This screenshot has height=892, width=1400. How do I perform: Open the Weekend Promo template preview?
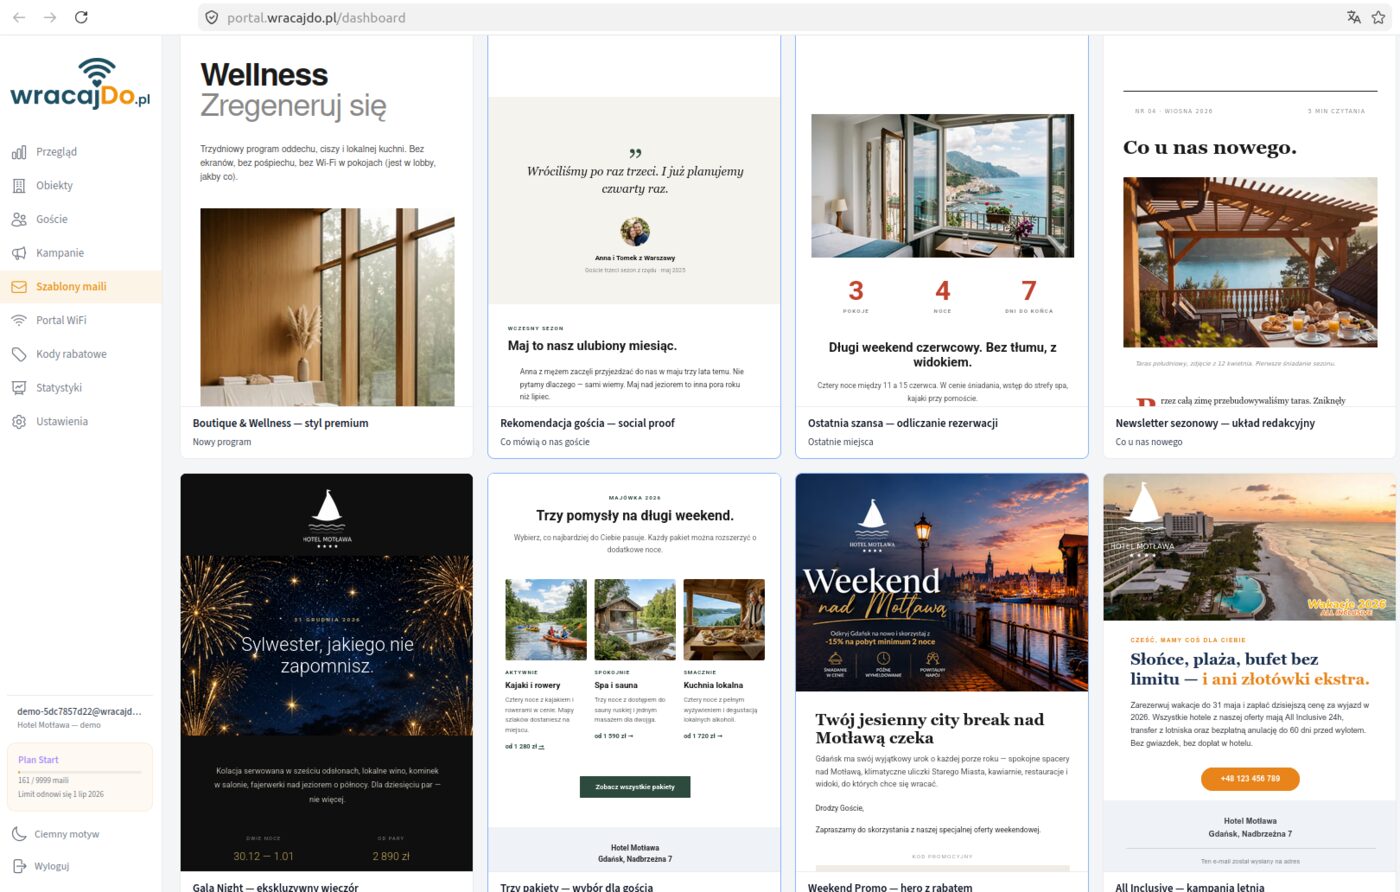pos(942,672)
